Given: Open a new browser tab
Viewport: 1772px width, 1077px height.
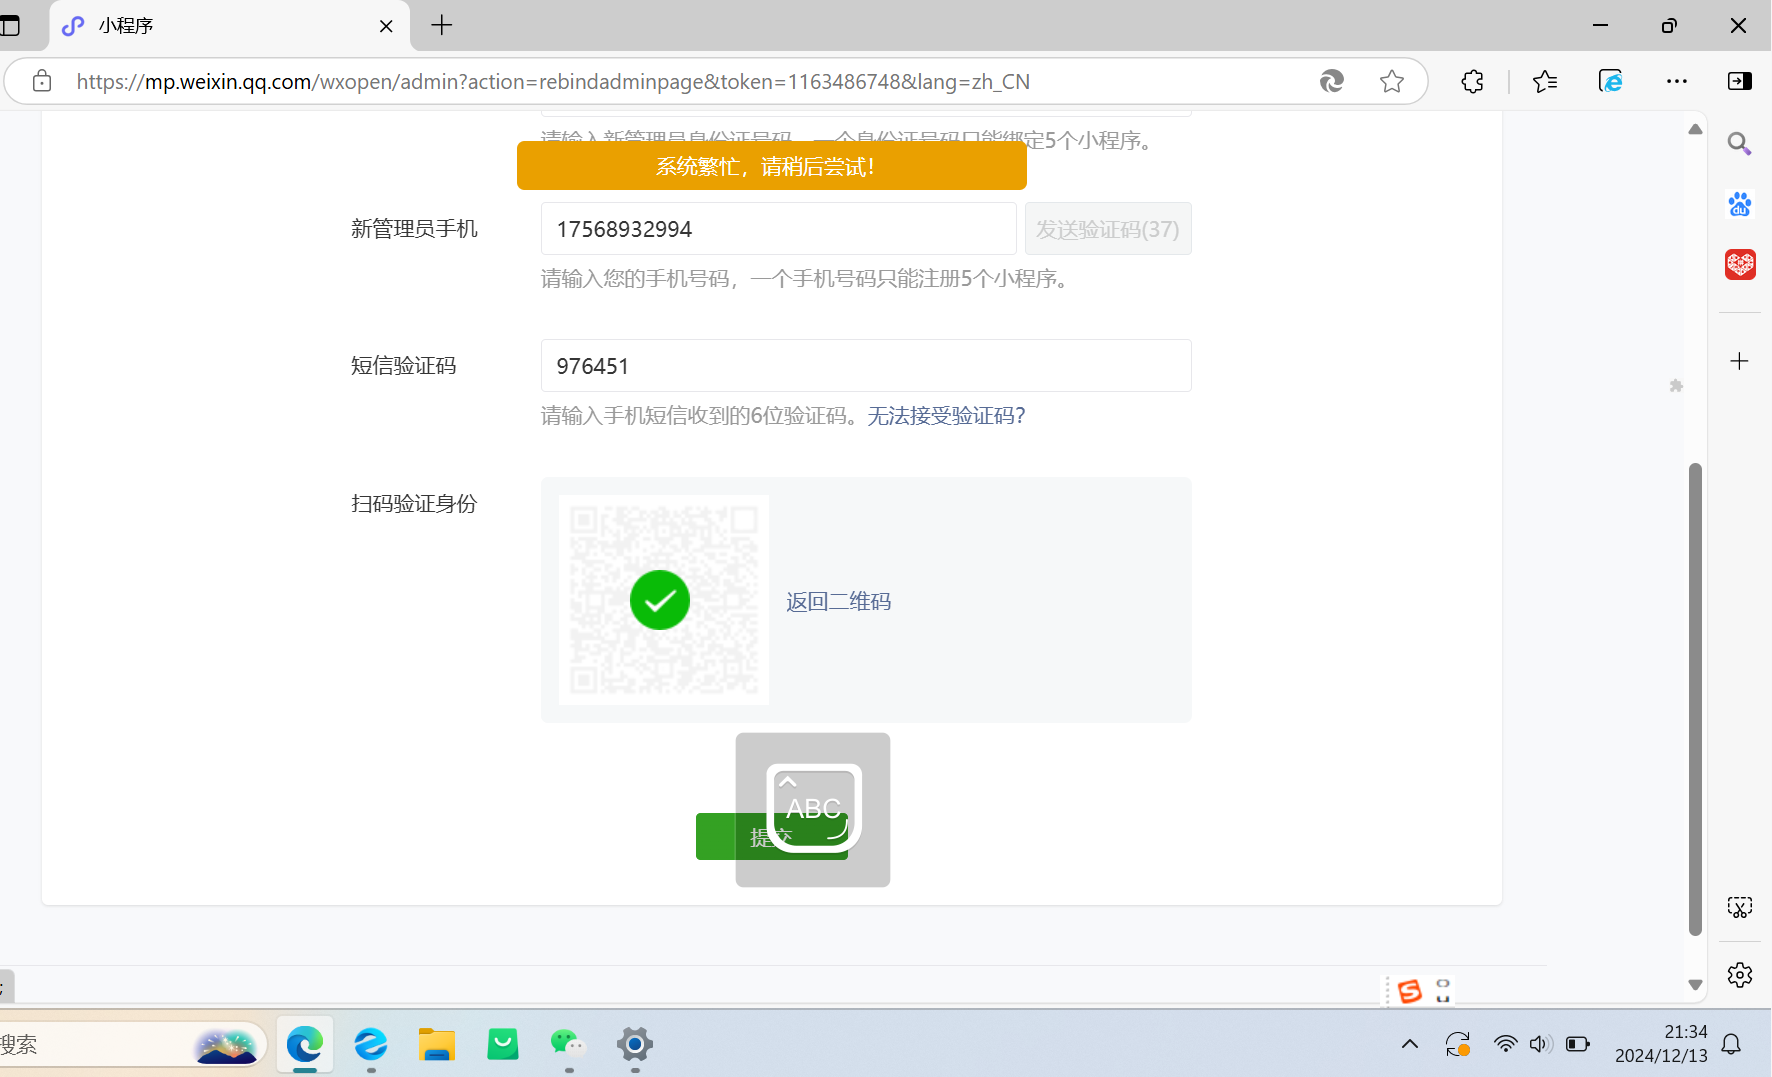Looking at the screenshot, I should [442, 25].
